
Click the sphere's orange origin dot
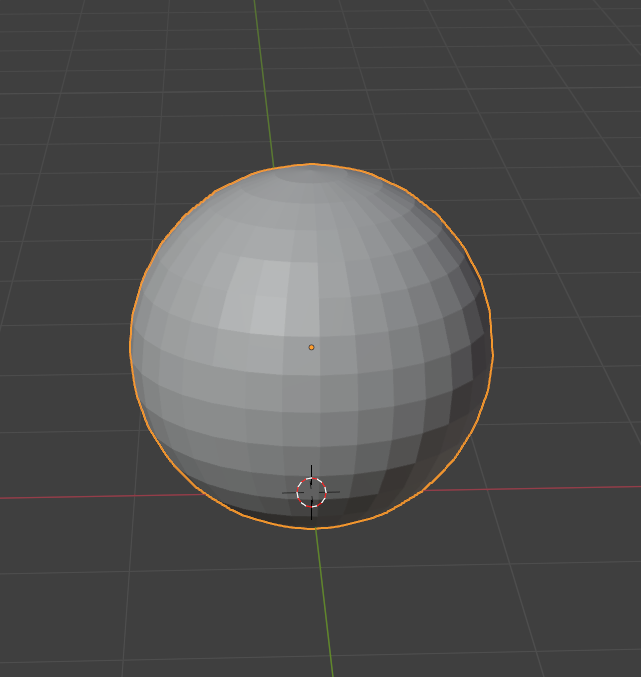coord(311,347)
